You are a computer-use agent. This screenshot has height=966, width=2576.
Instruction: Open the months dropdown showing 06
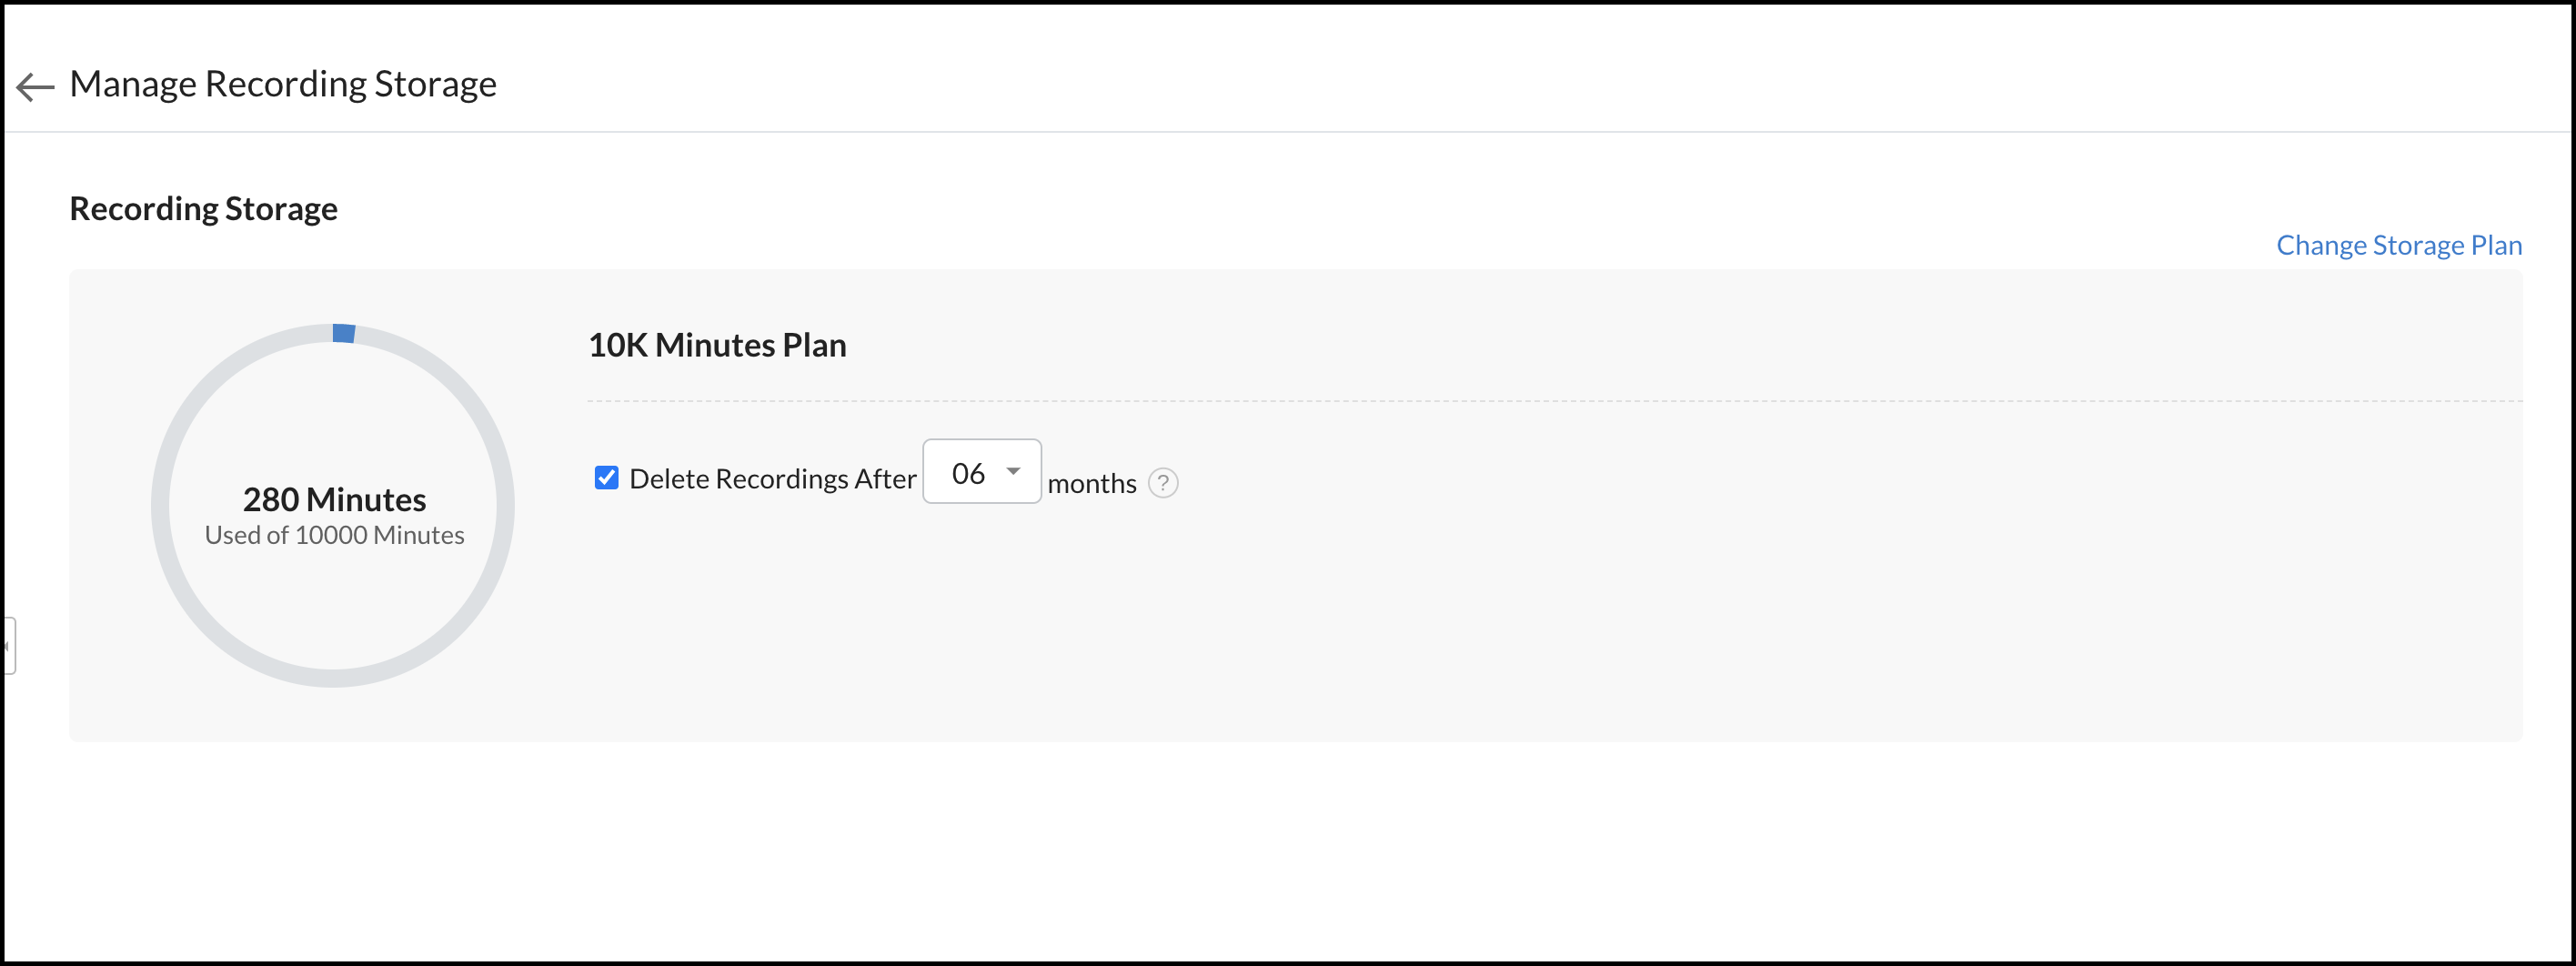pos(980,472)
